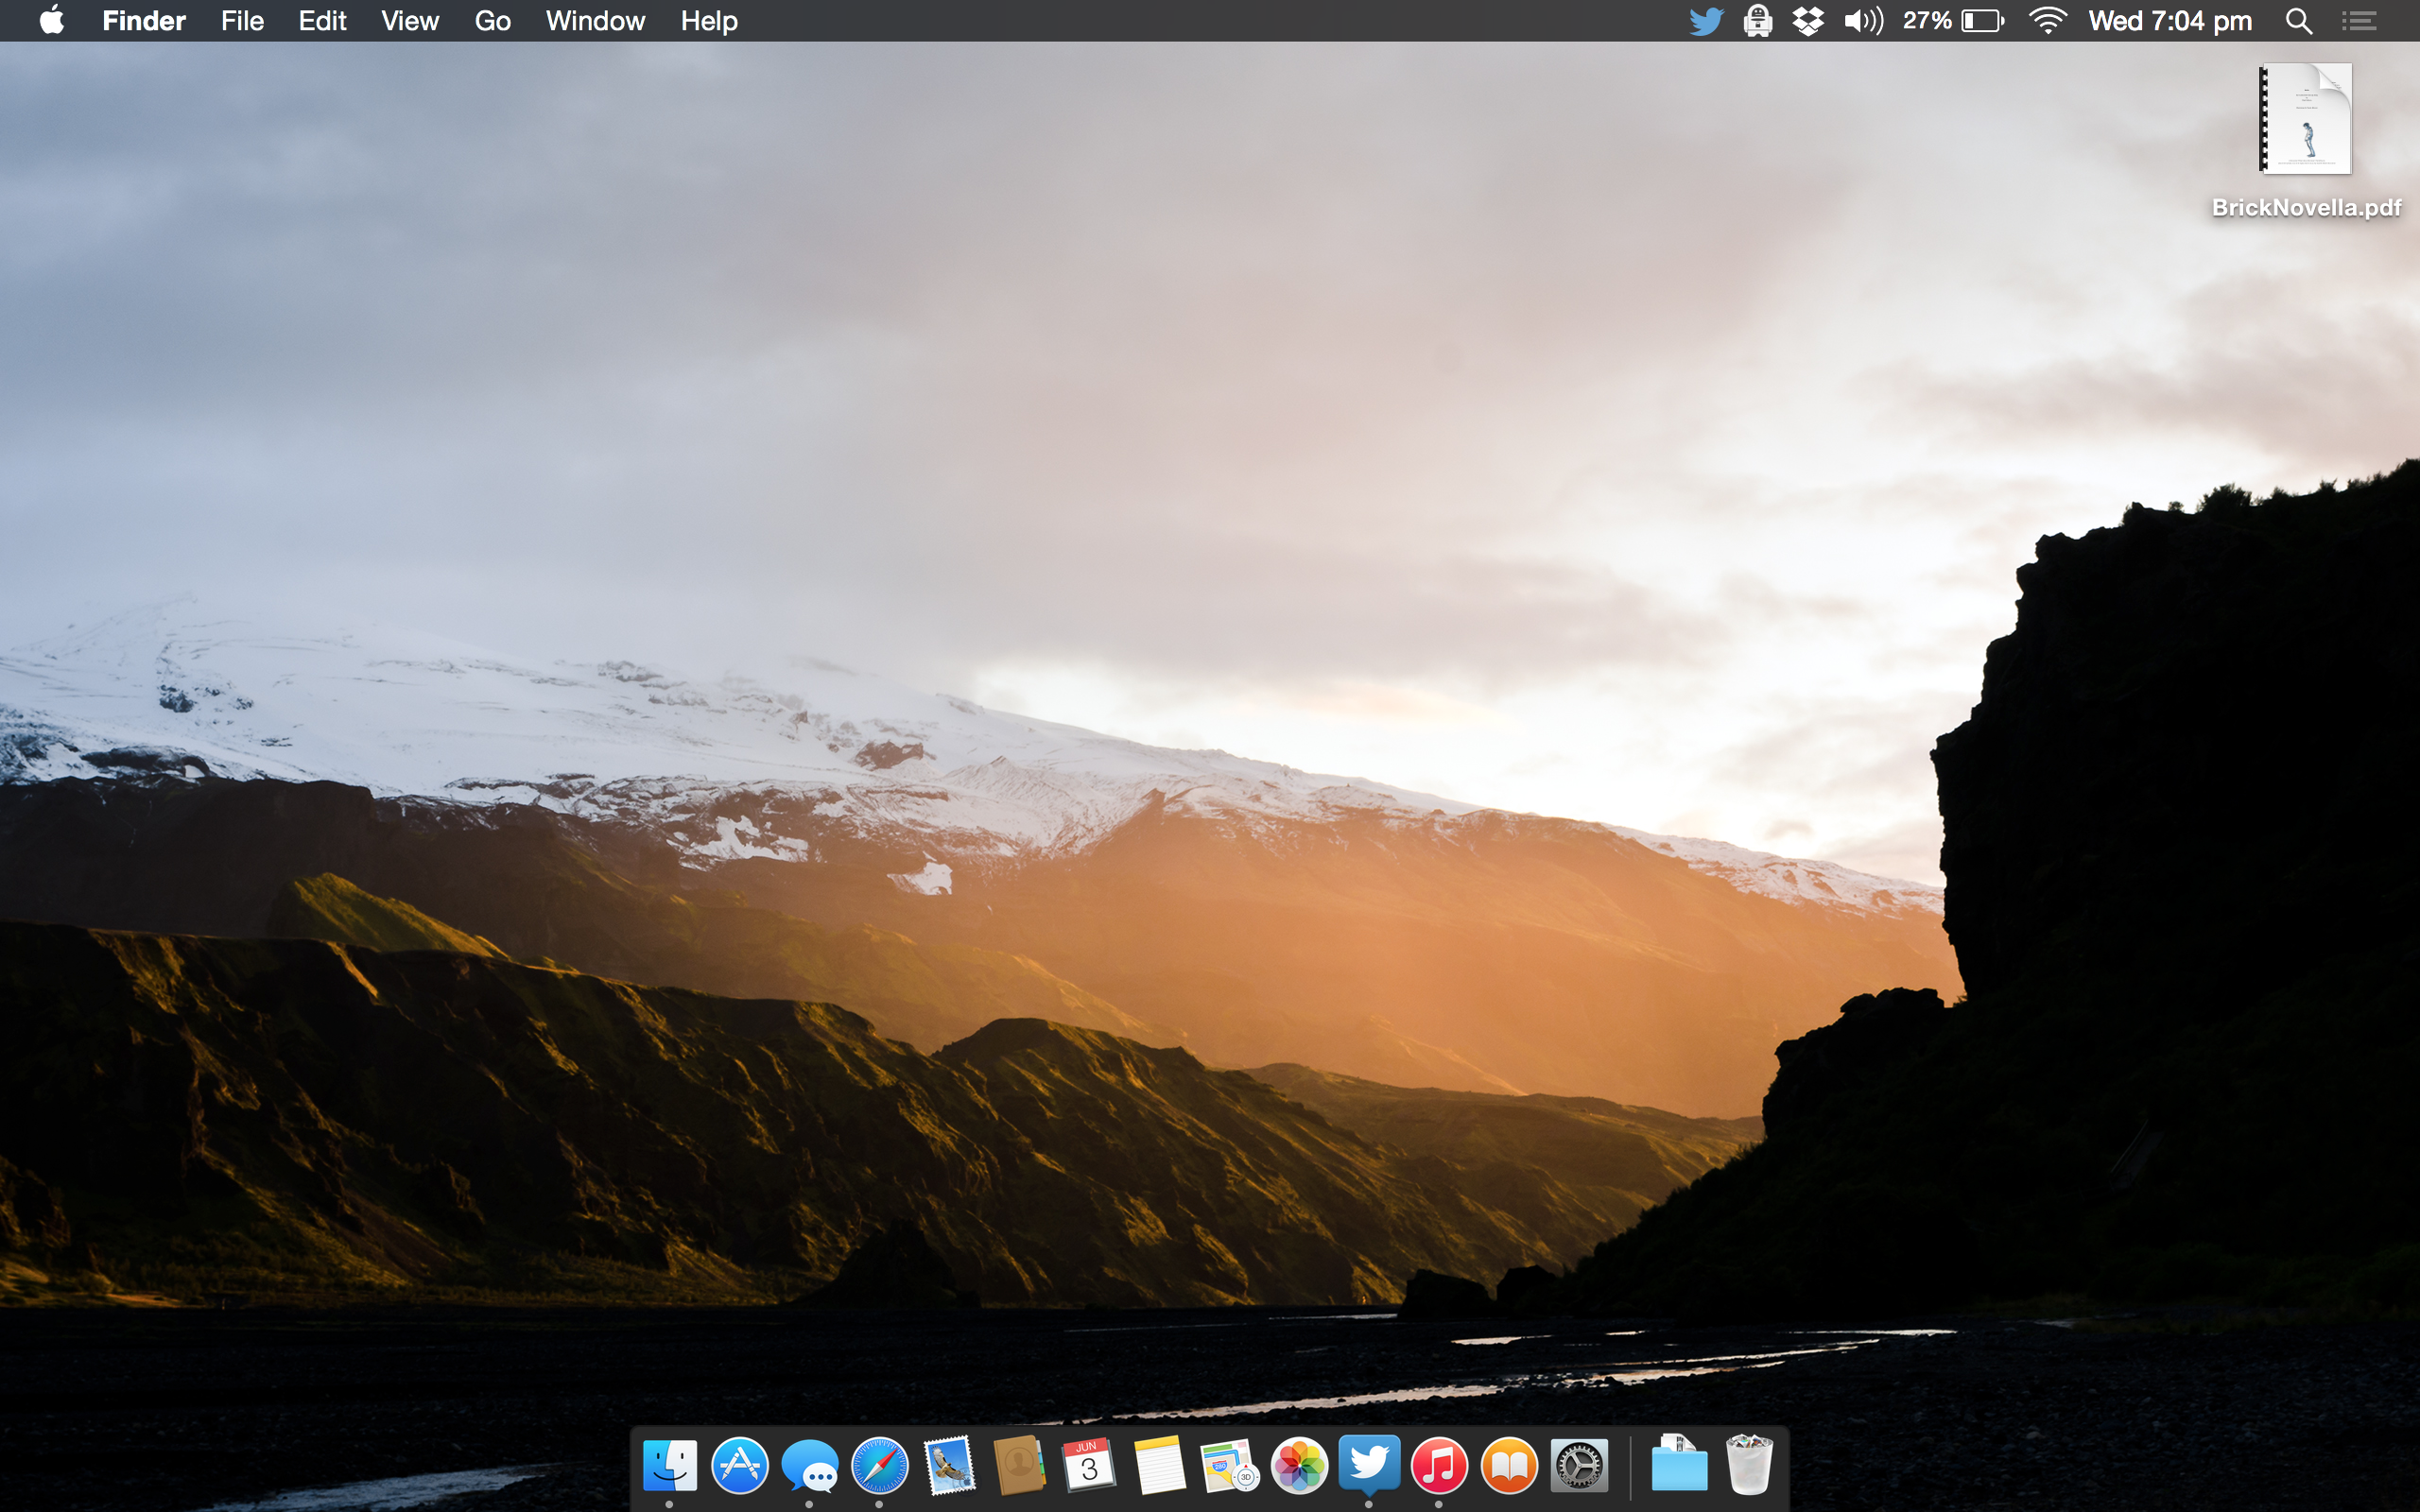The image size is (2420, 1512).
Task: Open System Preferences from the Dock
Action: click(x=1579, y=1466)
